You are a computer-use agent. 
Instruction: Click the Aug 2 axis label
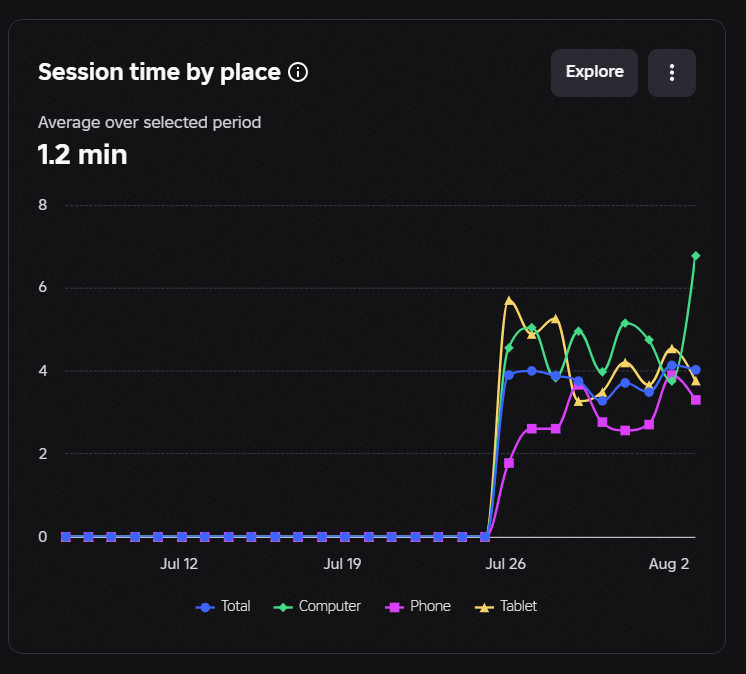669,564
